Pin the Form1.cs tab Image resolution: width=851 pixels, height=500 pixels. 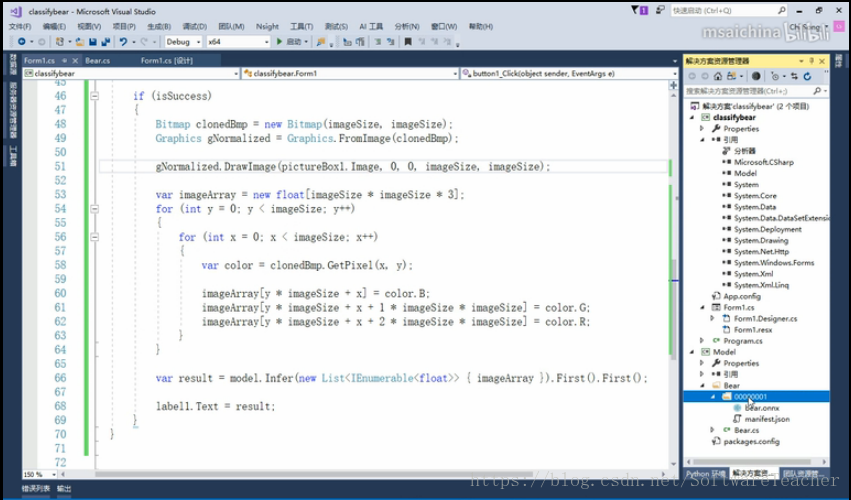click(x=65, y=60)
